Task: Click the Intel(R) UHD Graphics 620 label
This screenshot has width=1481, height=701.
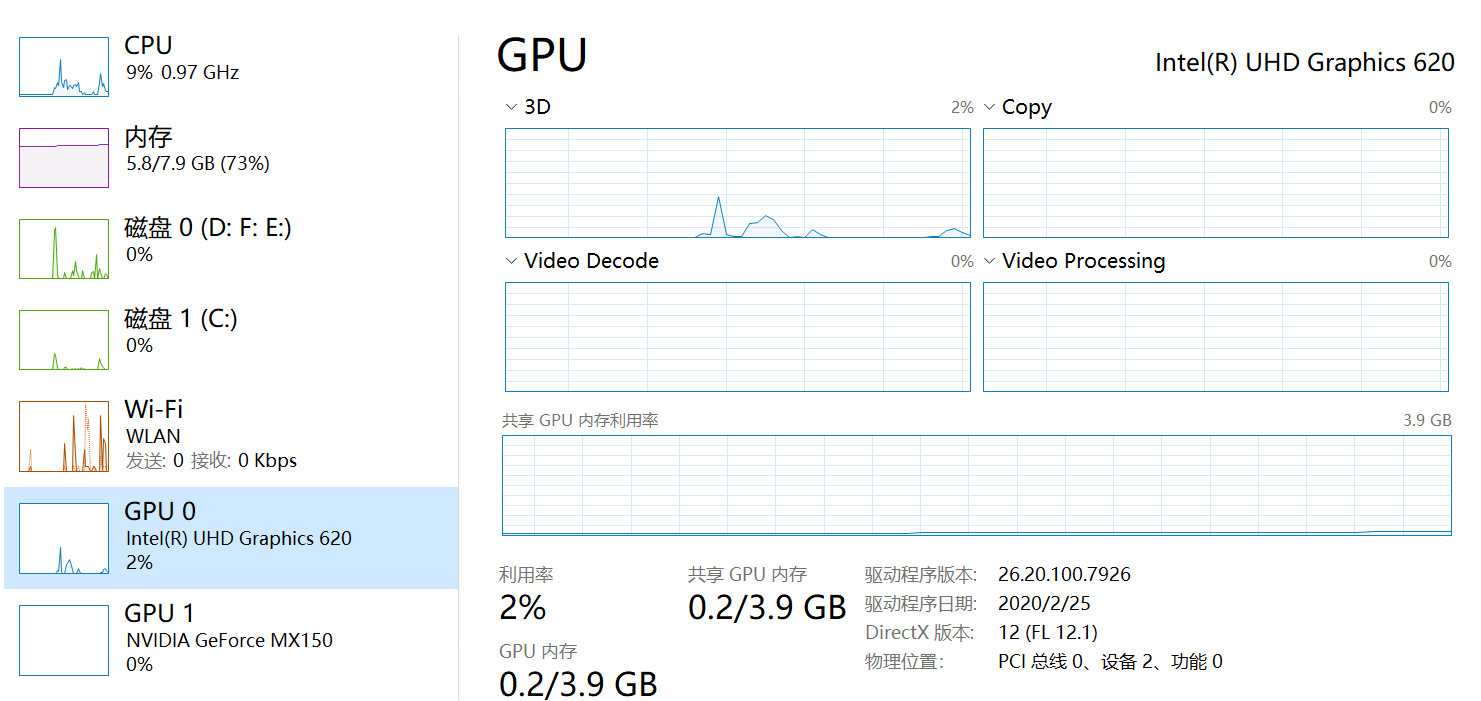Action: point(1305,62)
